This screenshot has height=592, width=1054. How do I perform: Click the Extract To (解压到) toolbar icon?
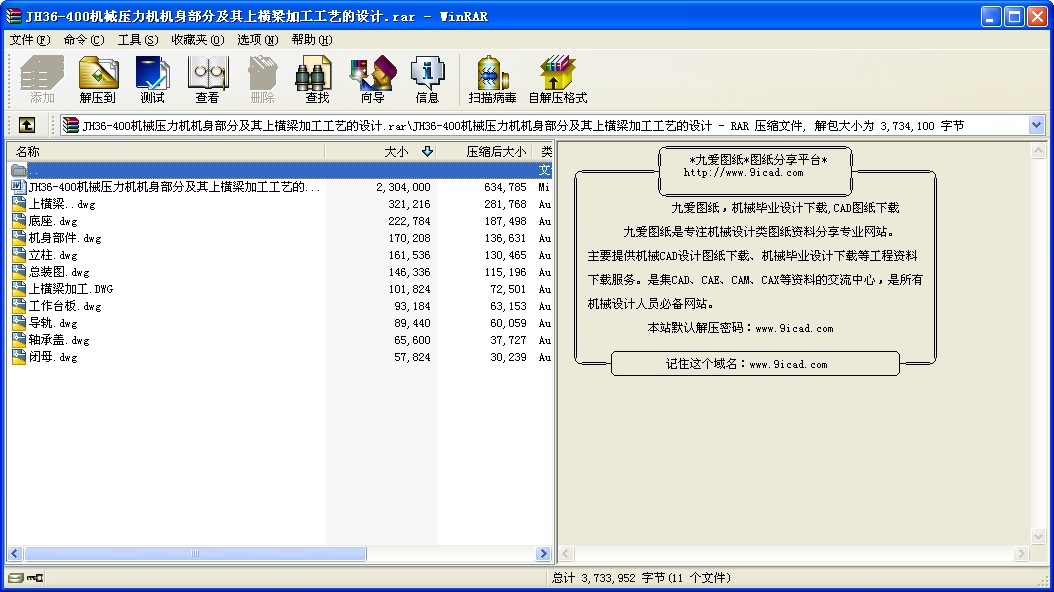pos(98,80)
